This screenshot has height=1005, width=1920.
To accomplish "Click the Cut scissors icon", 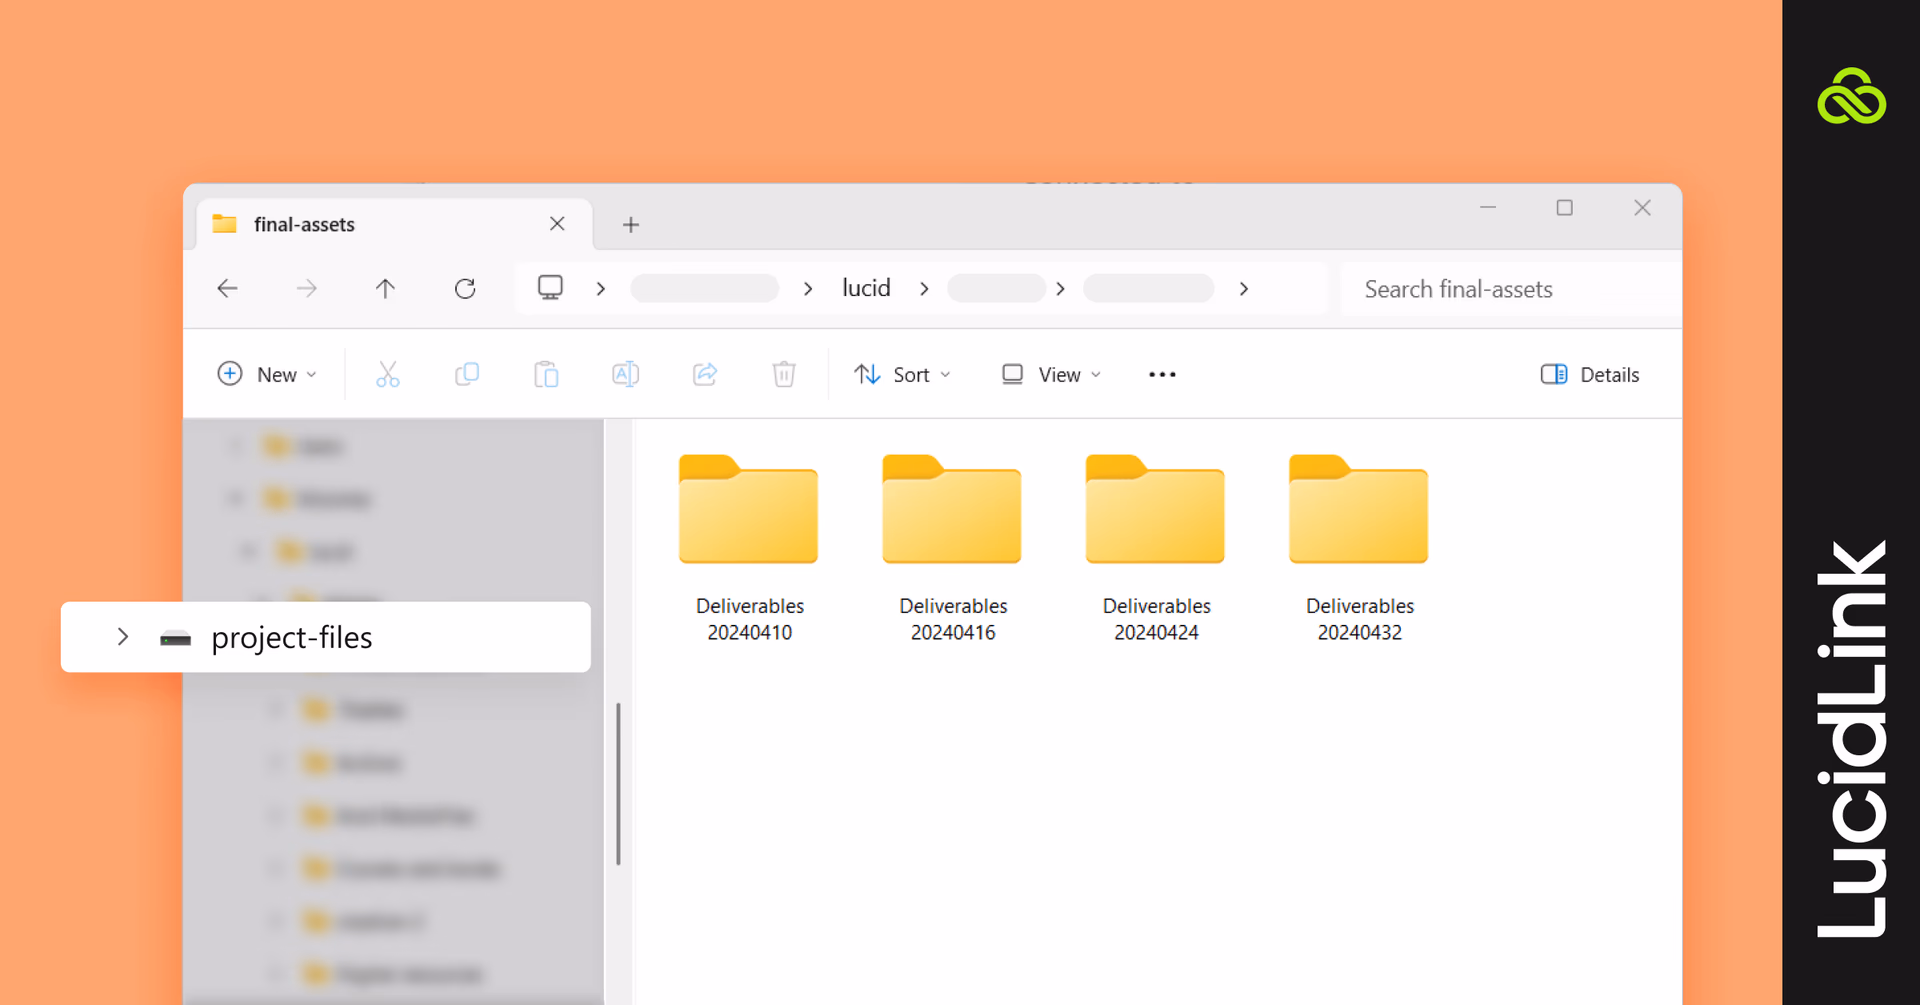I will coord(387,374).
